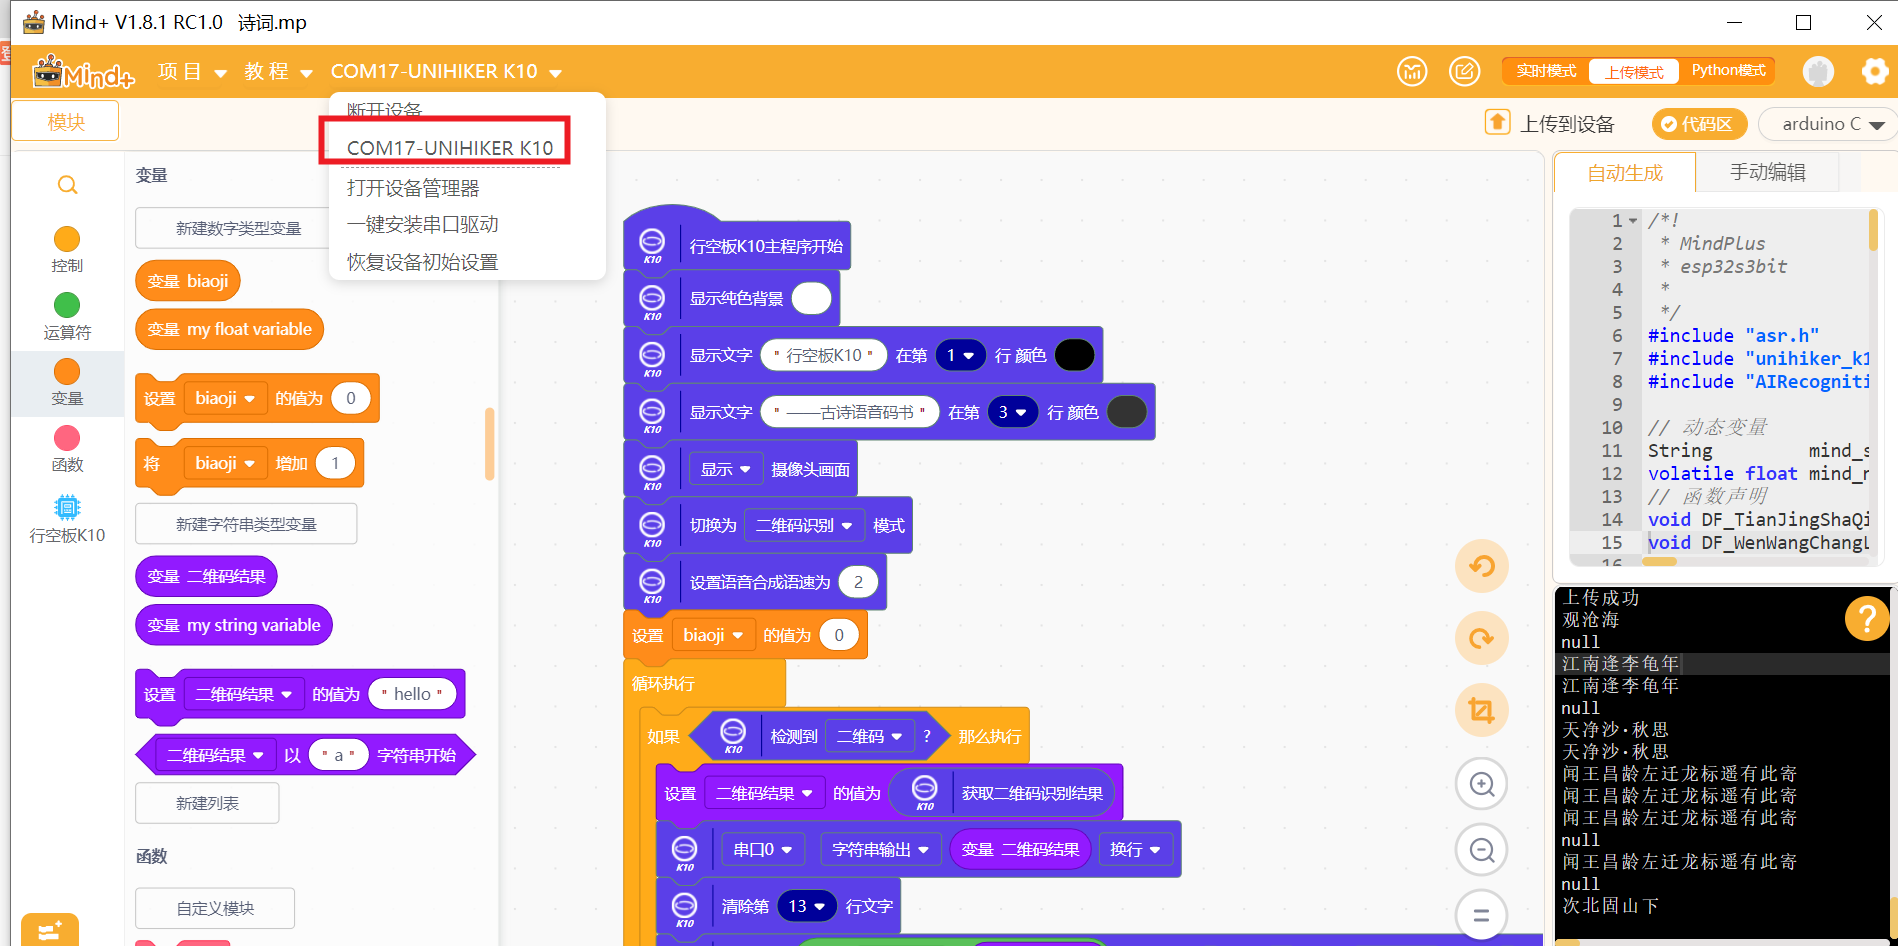Edit 语速 value 2 field
Image resolution: width=1898 pixels, height=946 pixels.
coord(858,582)
